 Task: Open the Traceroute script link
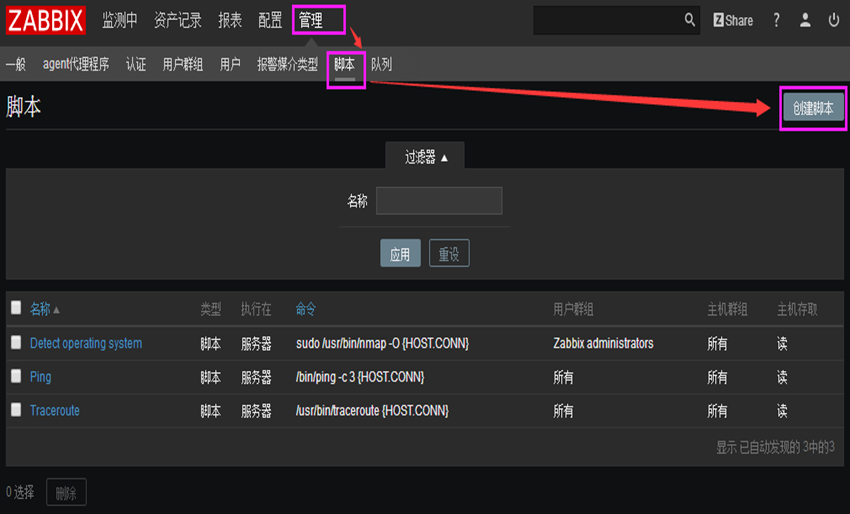click(54, 410)
